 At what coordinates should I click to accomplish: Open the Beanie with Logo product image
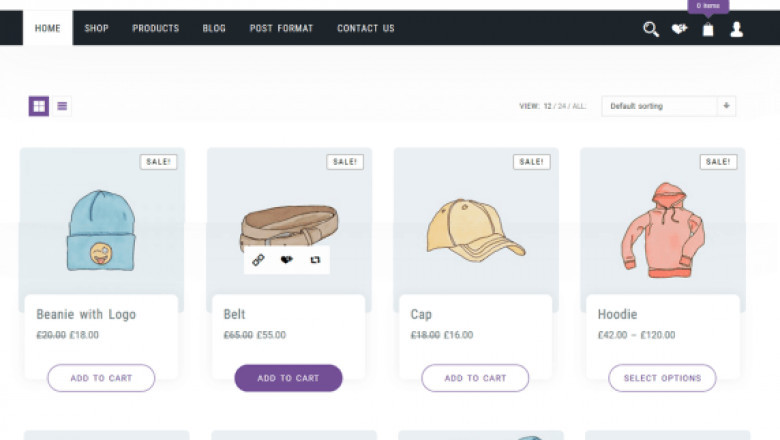(100, 231)
